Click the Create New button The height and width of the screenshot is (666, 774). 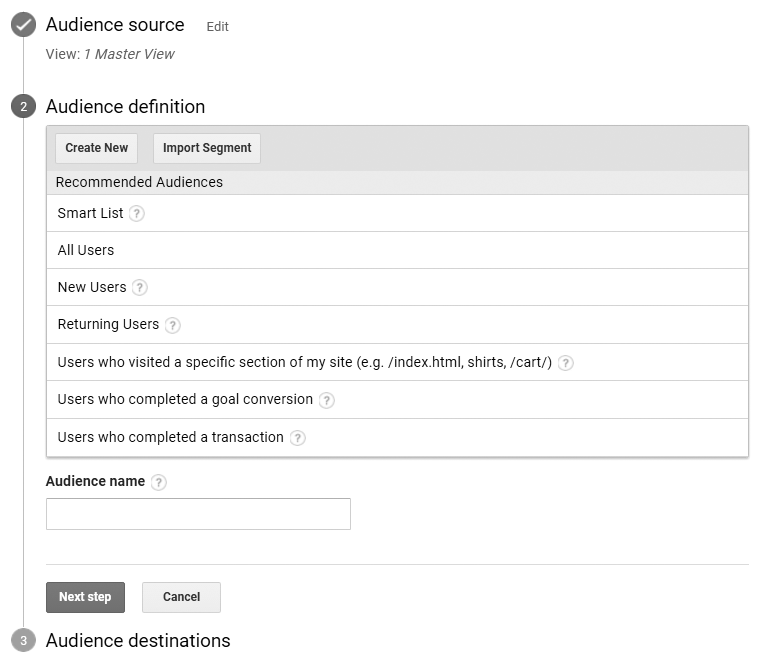pos(96,148)
